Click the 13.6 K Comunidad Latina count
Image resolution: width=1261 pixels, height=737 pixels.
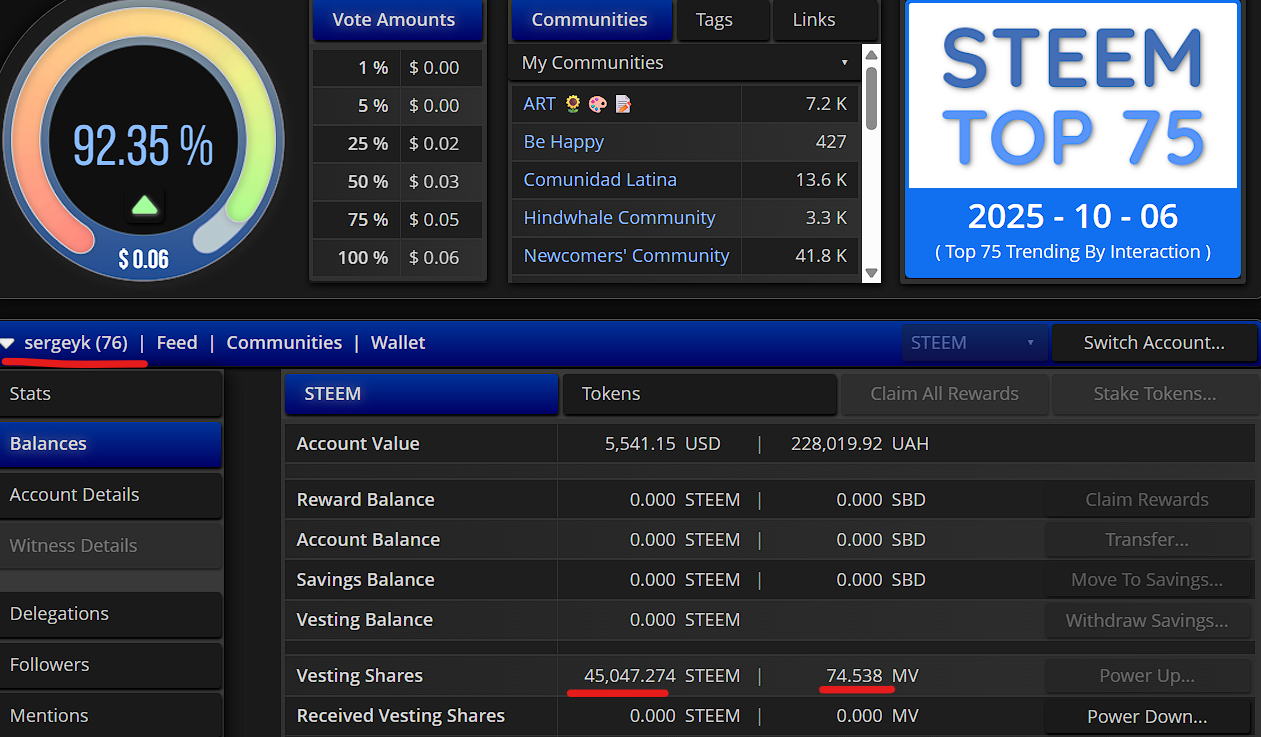point(821,180)
